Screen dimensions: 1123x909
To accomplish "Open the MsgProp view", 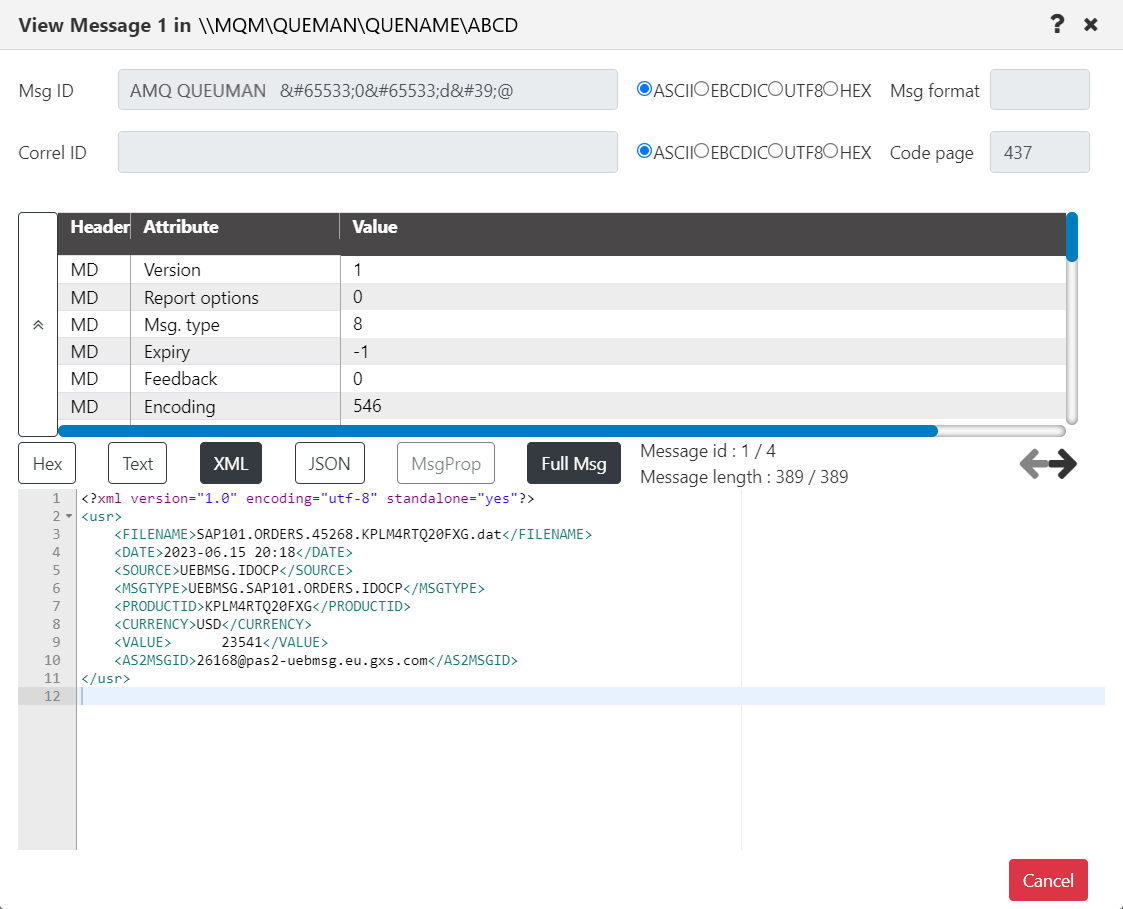I will (445, 463).
